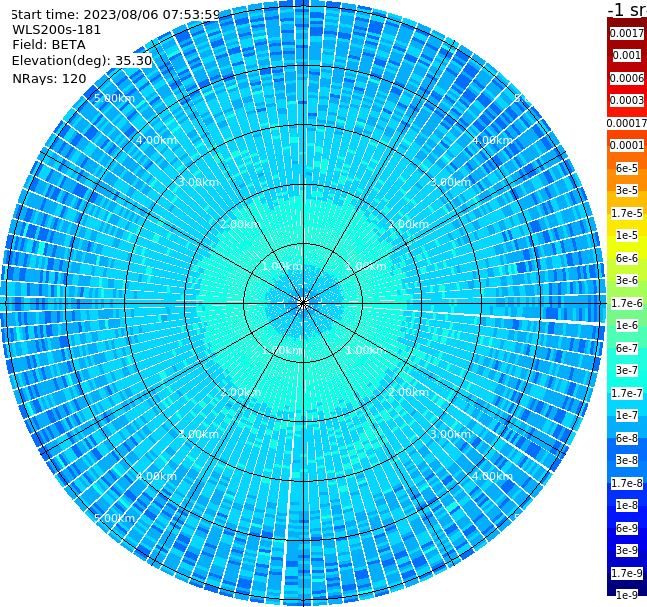
Task: Click the 1e-9 color bar label
Action: pyautogui.click(x=627, y=595)
